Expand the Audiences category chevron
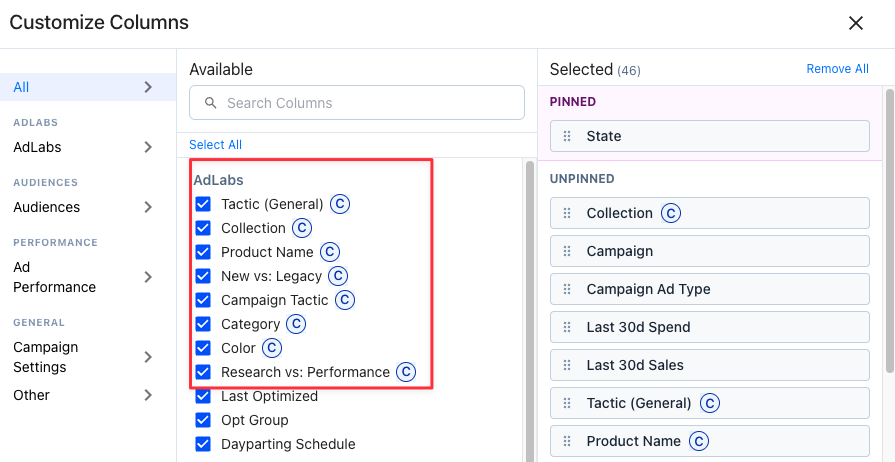Screen dimensions: 895x462 pyautogui.click(x=148, y=207)
